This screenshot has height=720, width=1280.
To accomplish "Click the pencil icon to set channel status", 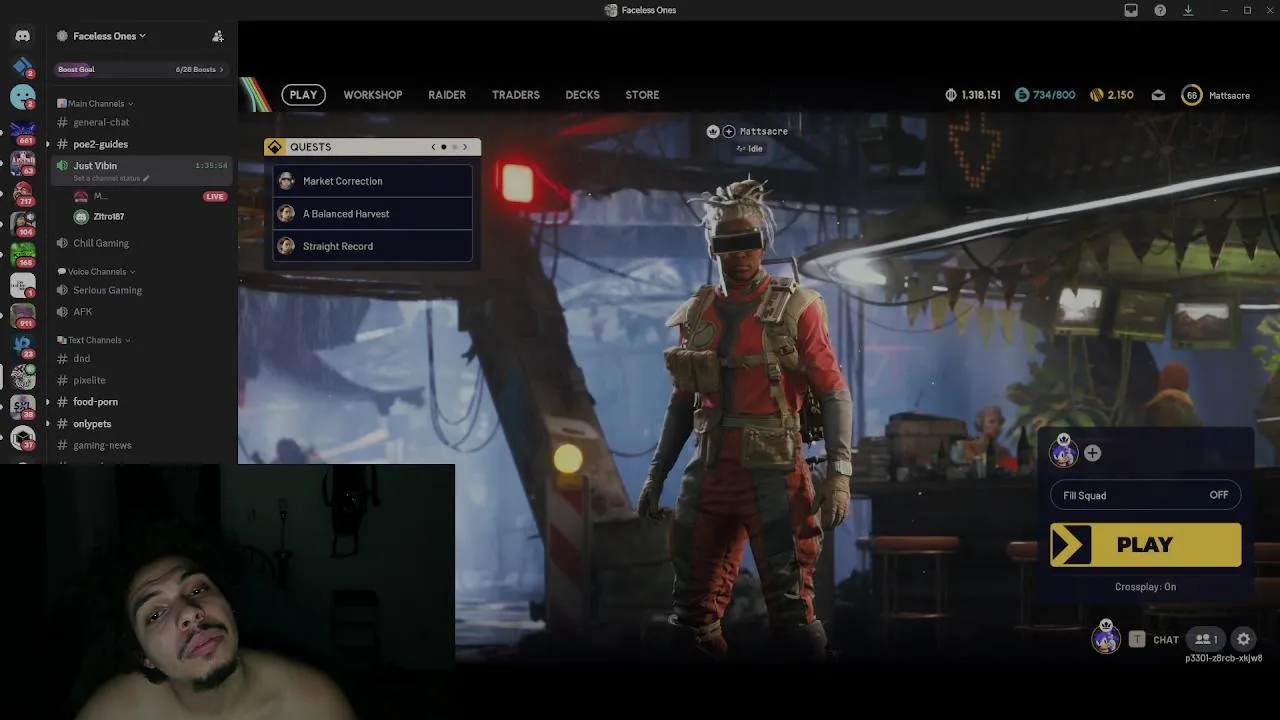I will pyautogui.click(x=146, y=178).
